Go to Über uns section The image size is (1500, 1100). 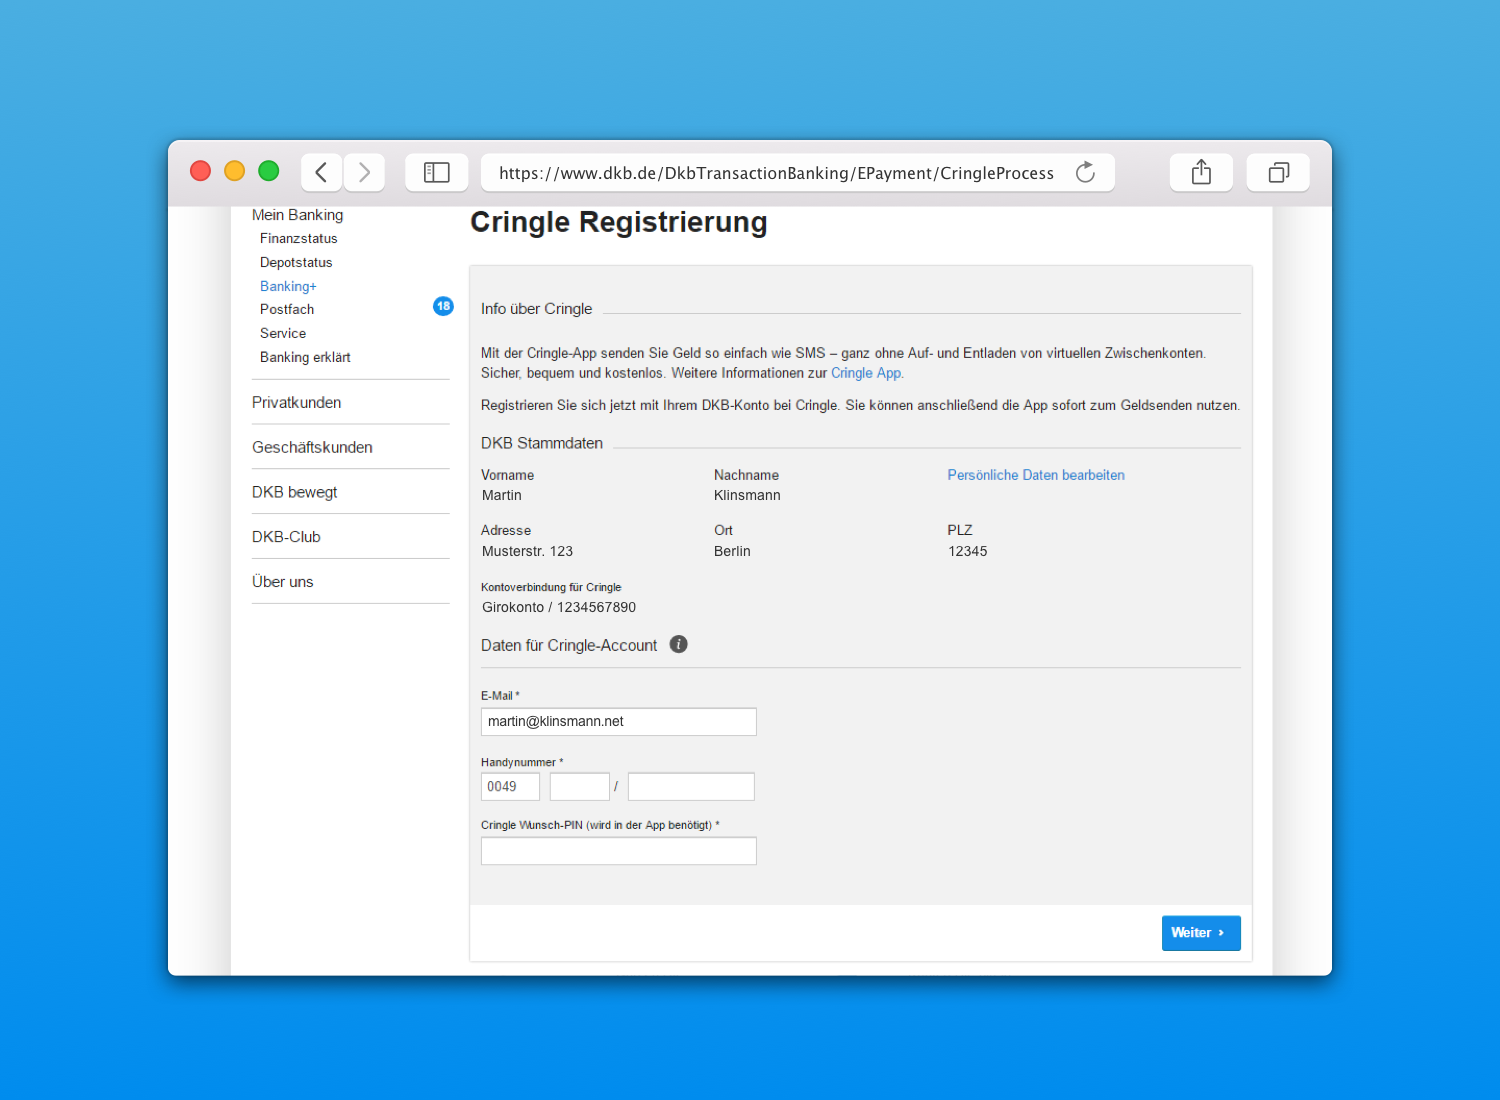coord(282,581)
